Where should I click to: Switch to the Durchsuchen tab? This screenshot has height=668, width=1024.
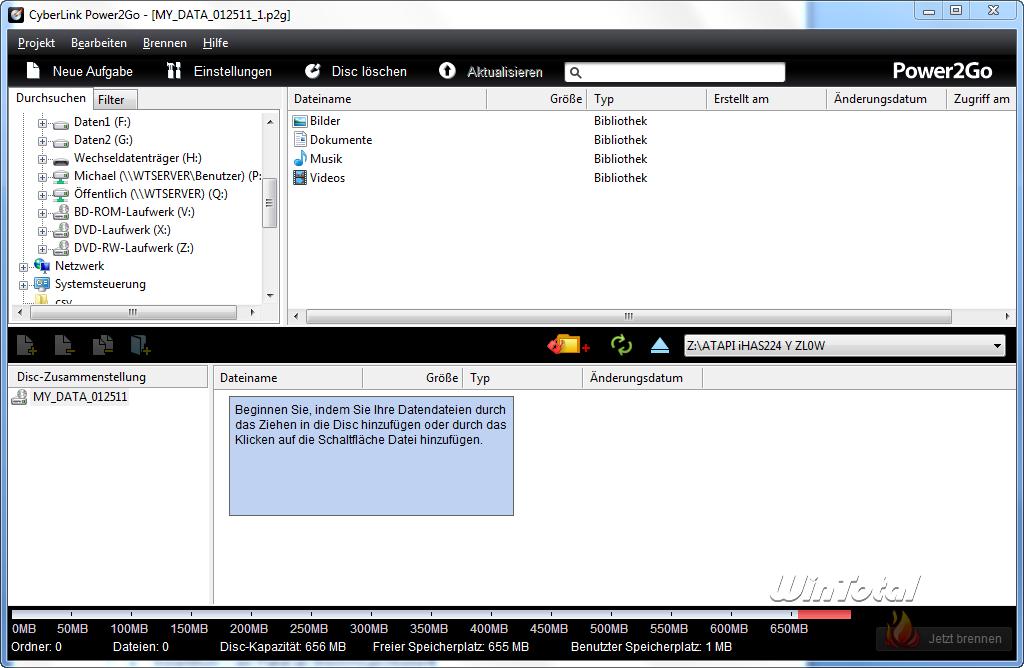(x=50, y=98)
